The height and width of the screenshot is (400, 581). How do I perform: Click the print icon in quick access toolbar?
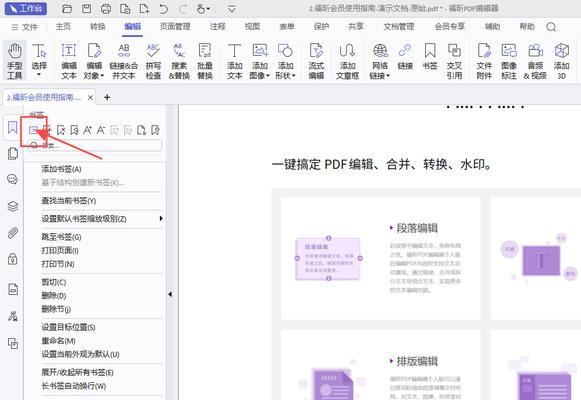click(x=106, y=9)
